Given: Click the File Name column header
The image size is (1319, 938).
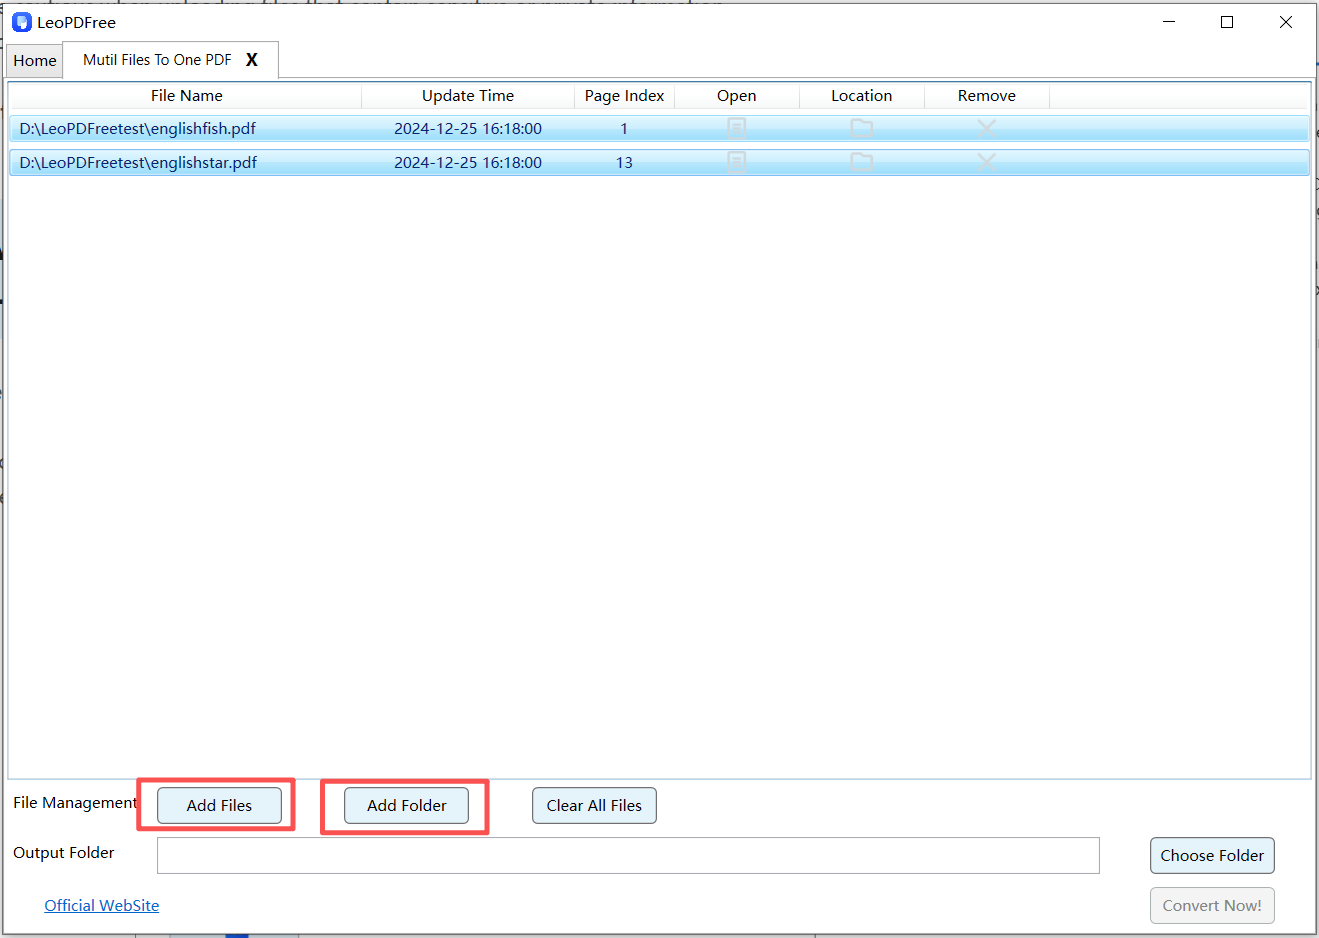Looking at the screenshot, I should pos(186,95).
